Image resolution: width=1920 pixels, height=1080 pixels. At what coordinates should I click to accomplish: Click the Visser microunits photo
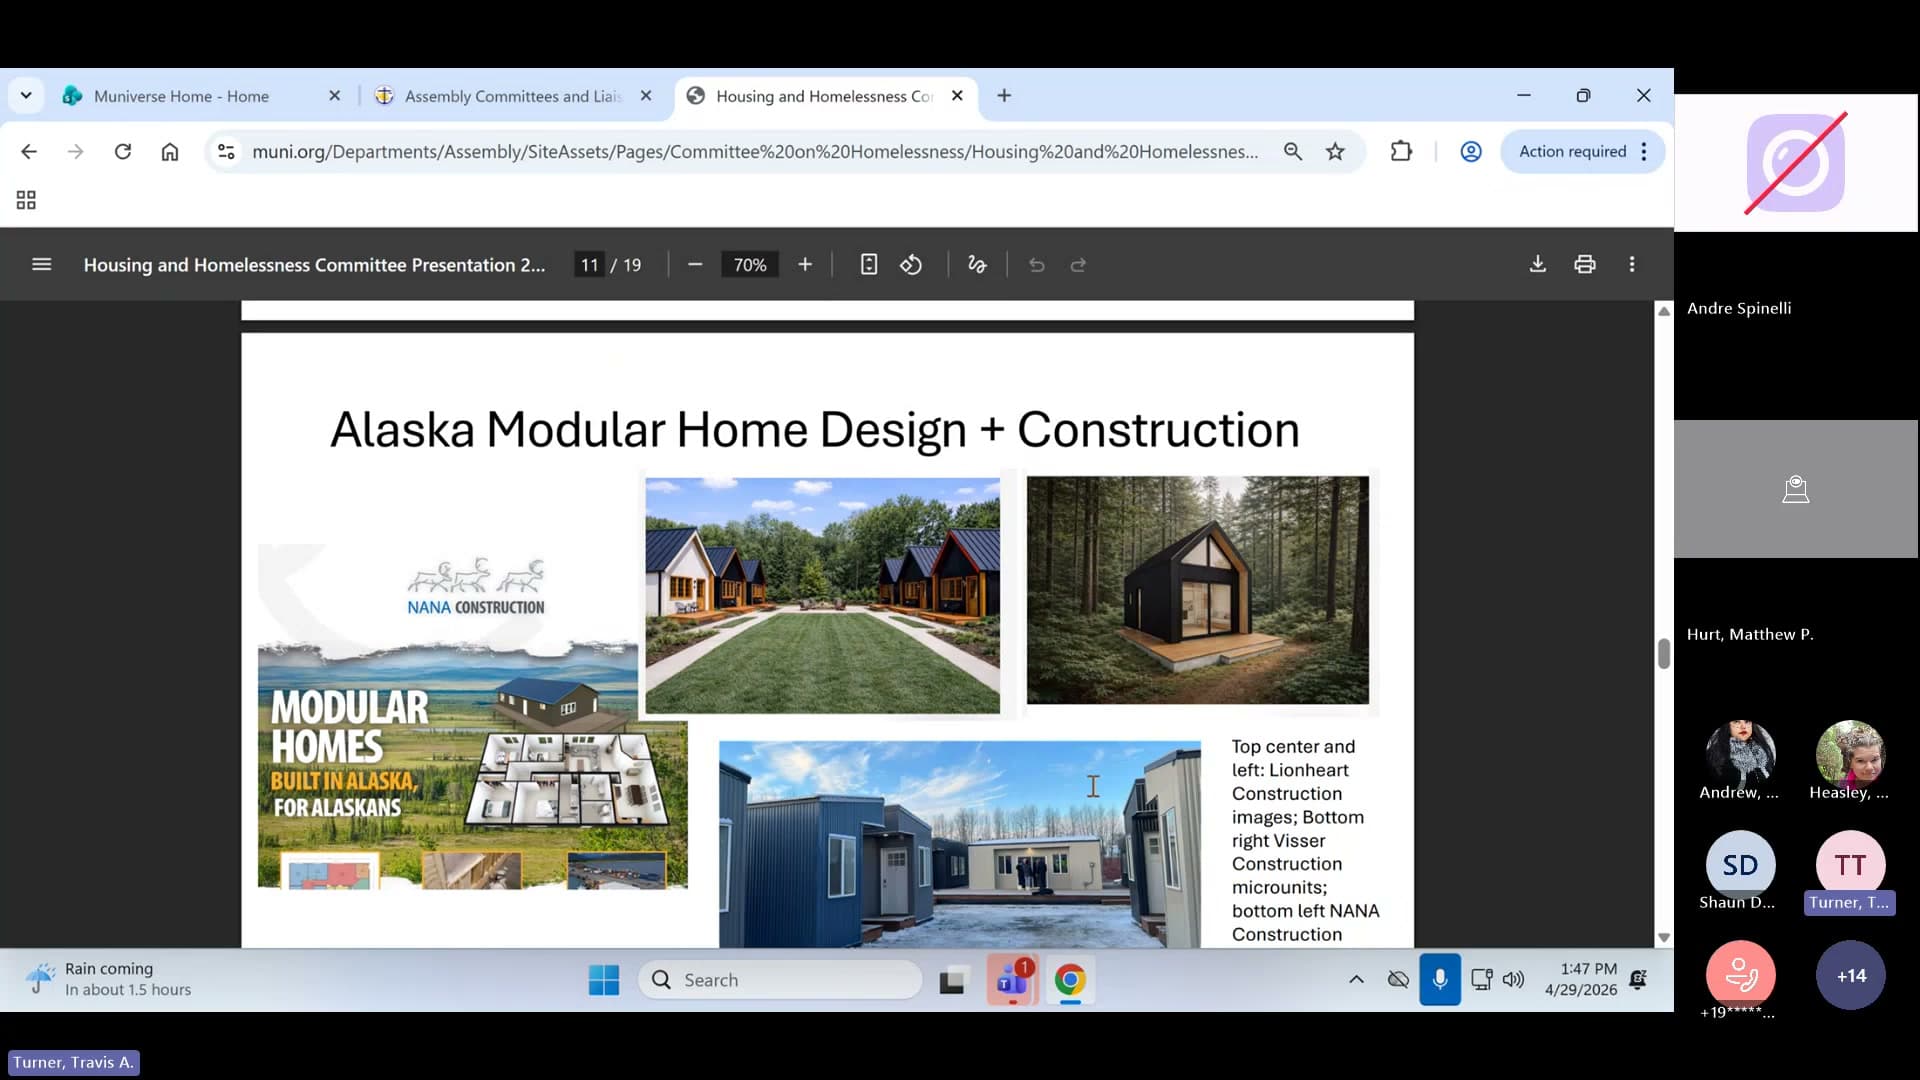[x=960, y=844]
